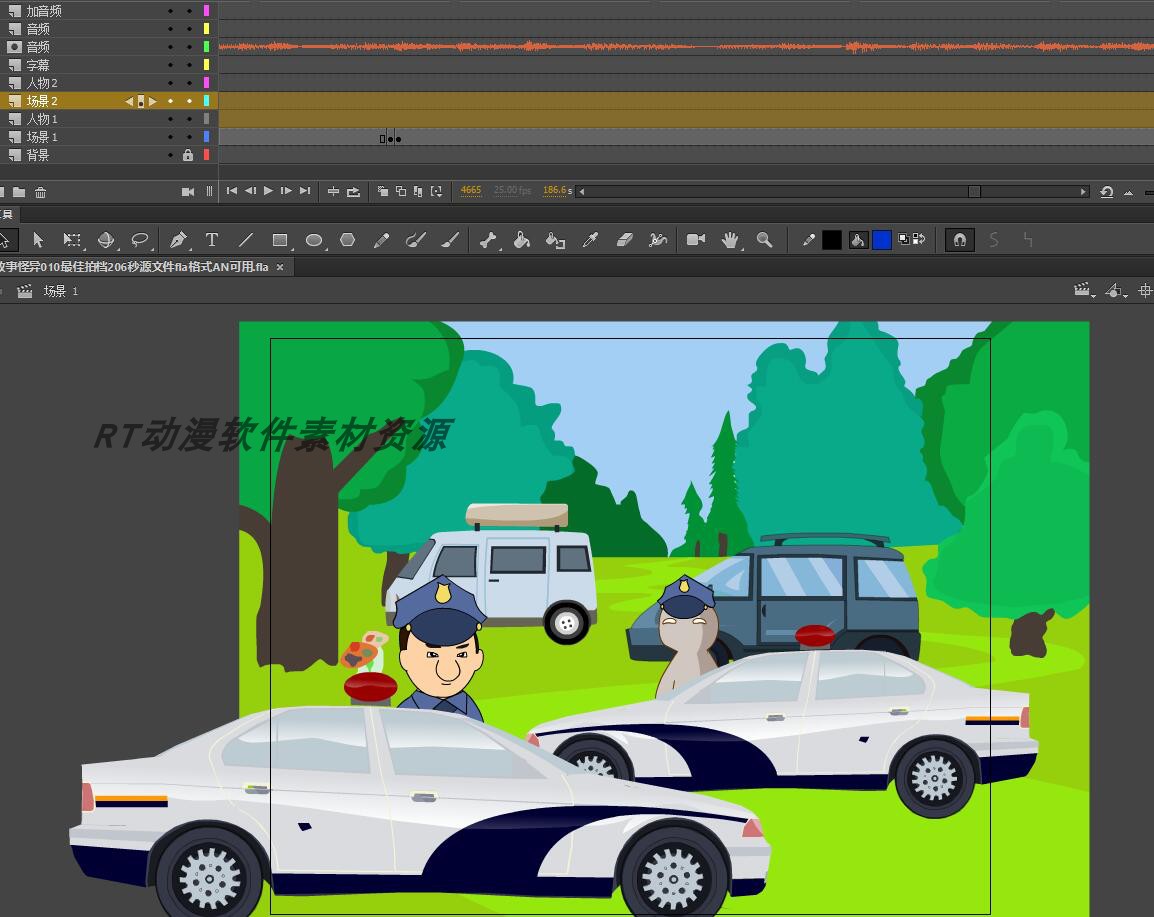The width and height of the screenshot is (1154, 917).
Task: Open the Edit Symbols dropdown
Action: [x=1116, y=291]
